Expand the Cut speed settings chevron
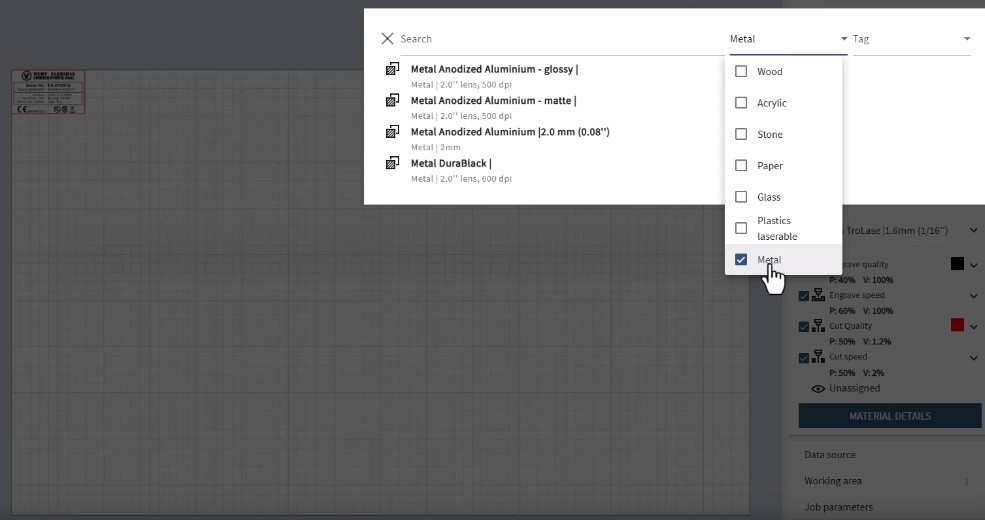The height and width of the screenshot is (520, 985). 973,358
